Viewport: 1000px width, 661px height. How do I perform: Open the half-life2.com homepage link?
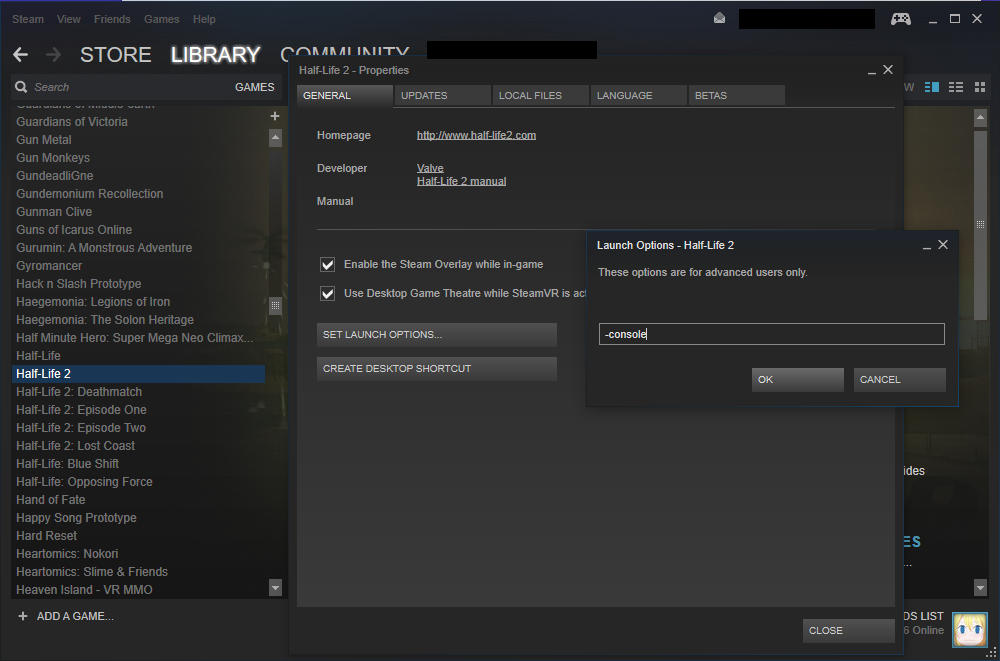[x=476, y=135]
